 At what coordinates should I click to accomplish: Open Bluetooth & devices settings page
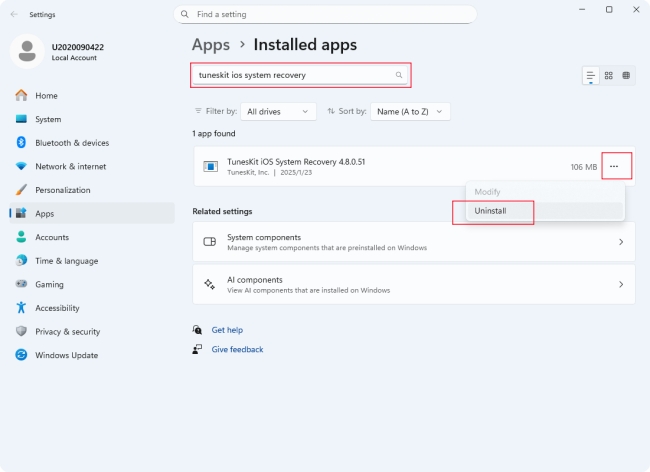click(72, 143)
